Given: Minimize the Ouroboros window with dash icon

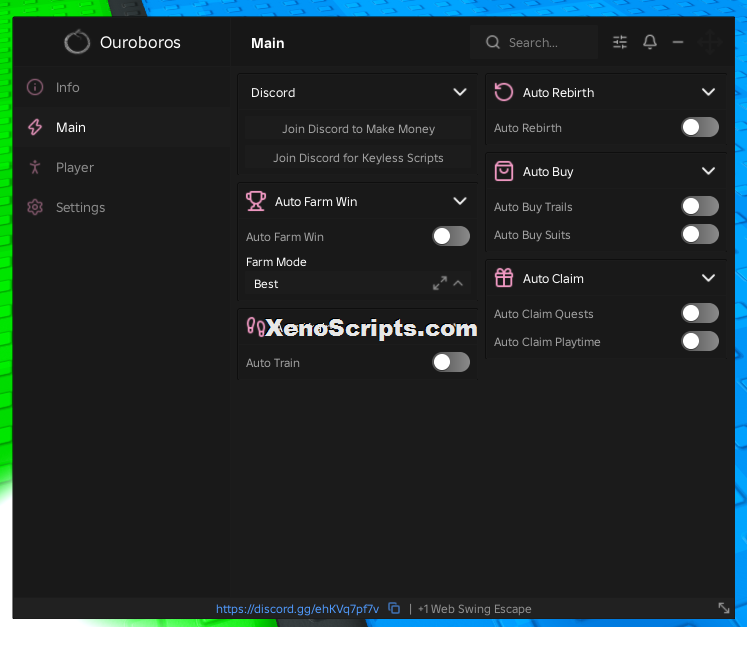Looking at the screenshot, I should [x=678, y=42].
